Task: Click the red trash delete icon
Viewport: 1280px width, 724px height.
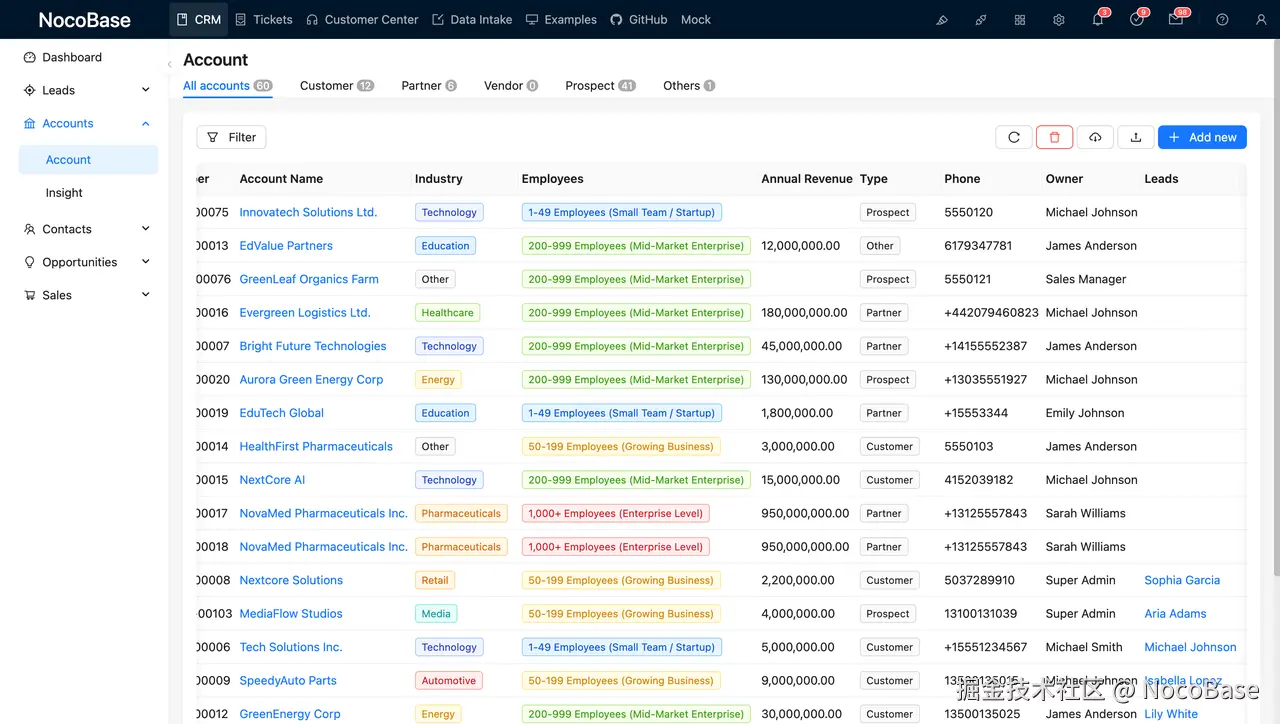Action: [1054, 137]
